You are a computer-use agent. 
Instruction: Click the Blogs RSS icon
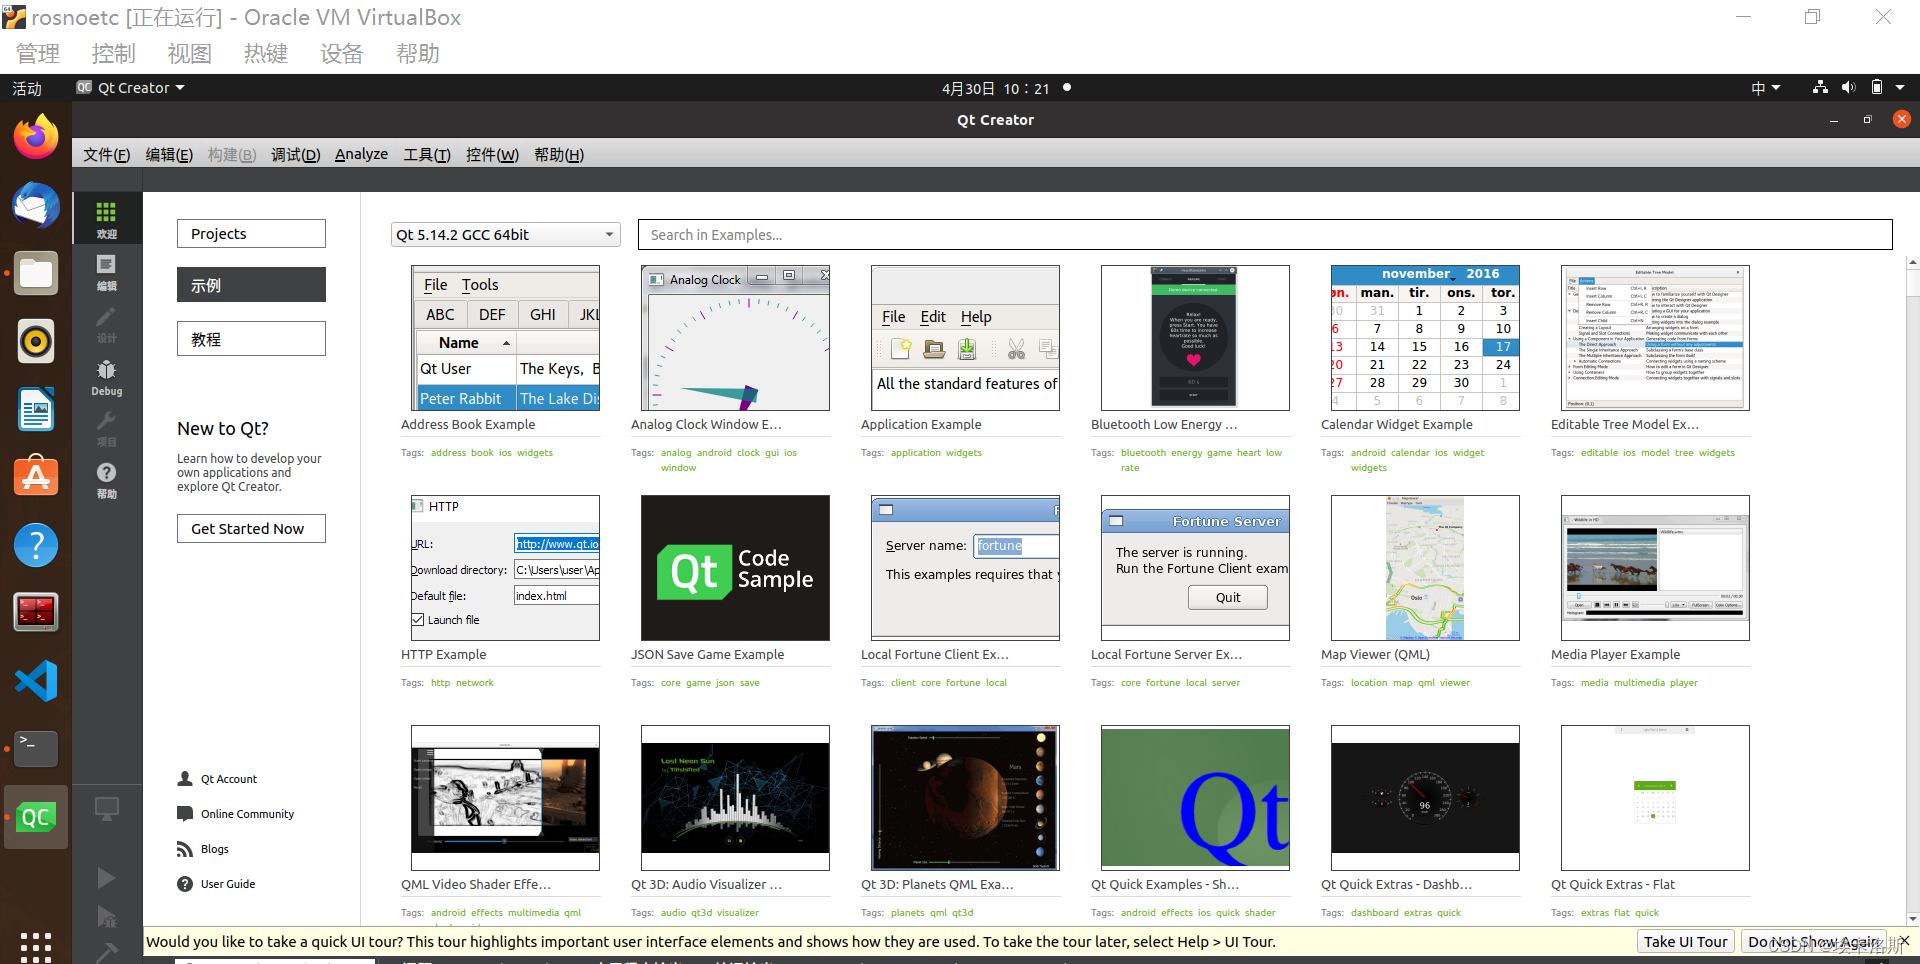(x=185, y=848)
